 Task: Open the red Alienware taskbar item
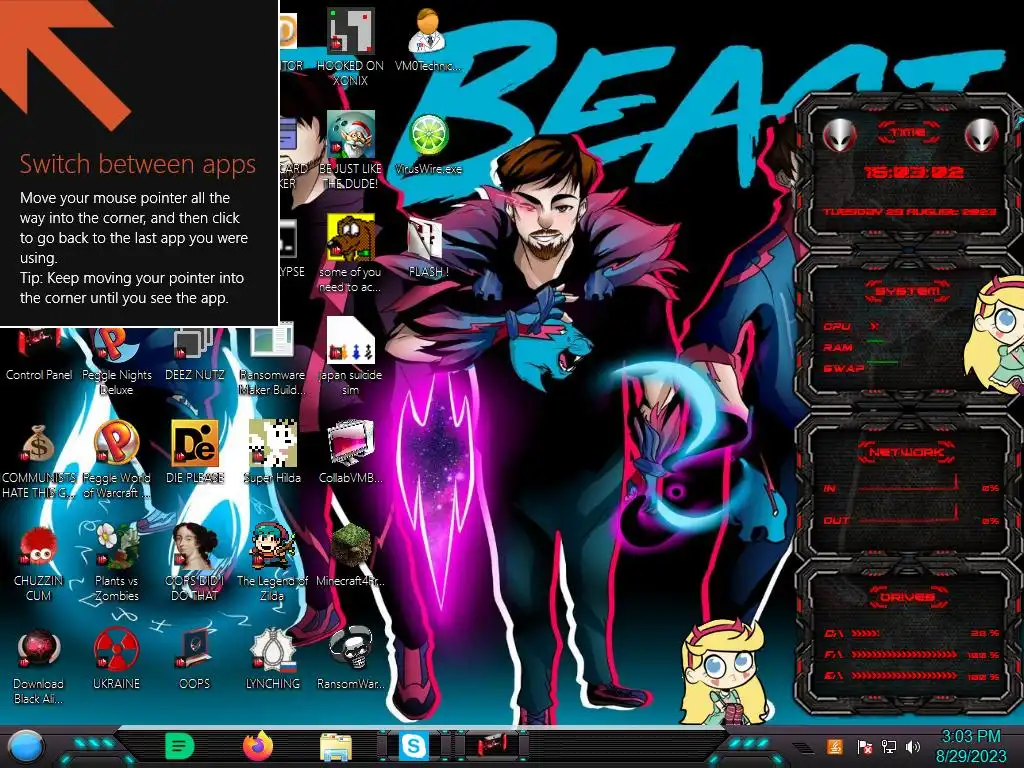(x=491, y=745)
